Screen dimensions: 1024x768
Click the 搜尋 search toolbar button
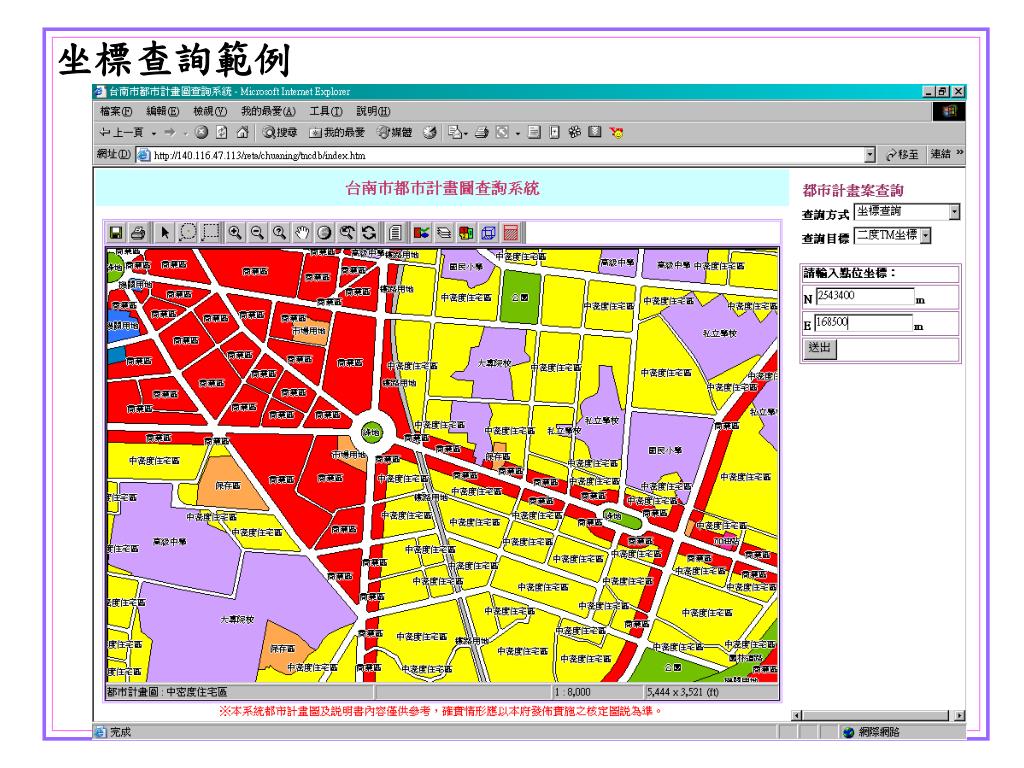click(280, 133)
